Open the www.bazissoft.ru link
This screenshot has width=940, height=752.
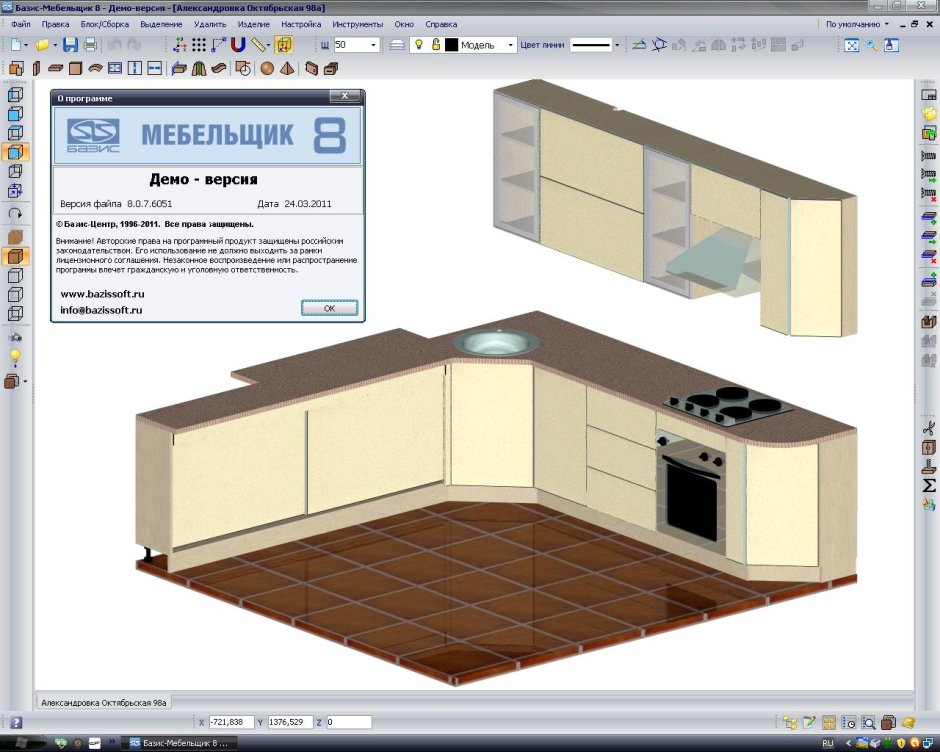103,294
